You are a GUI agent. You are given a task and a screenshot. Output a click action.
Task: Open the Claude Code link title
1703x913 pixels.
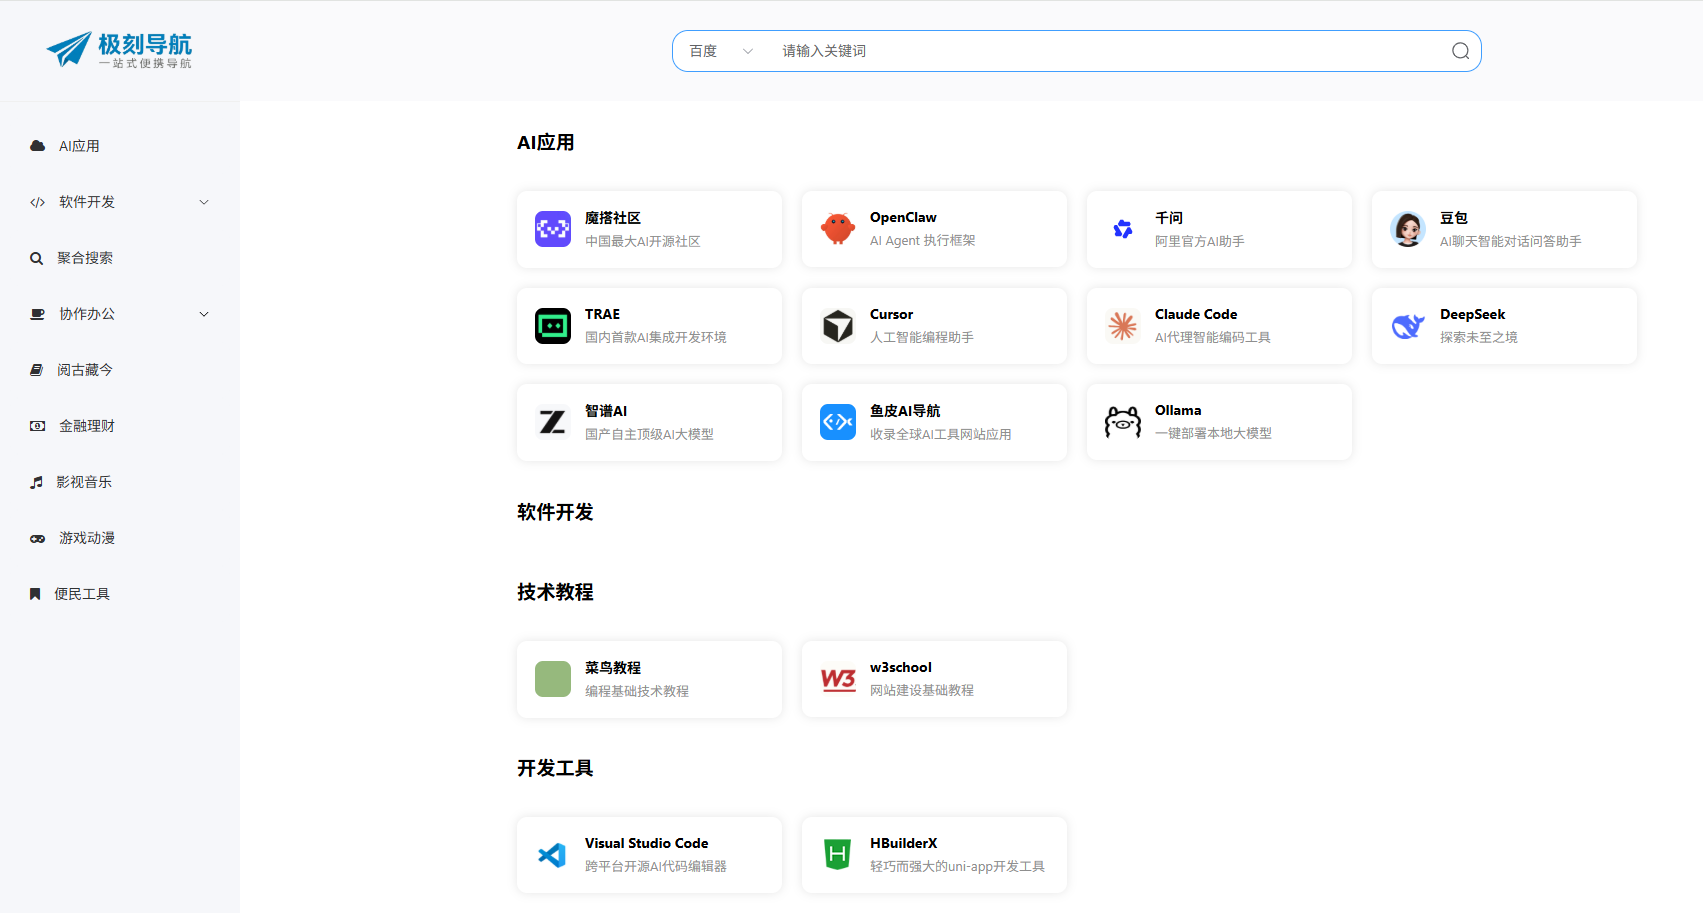(1196, 314)
